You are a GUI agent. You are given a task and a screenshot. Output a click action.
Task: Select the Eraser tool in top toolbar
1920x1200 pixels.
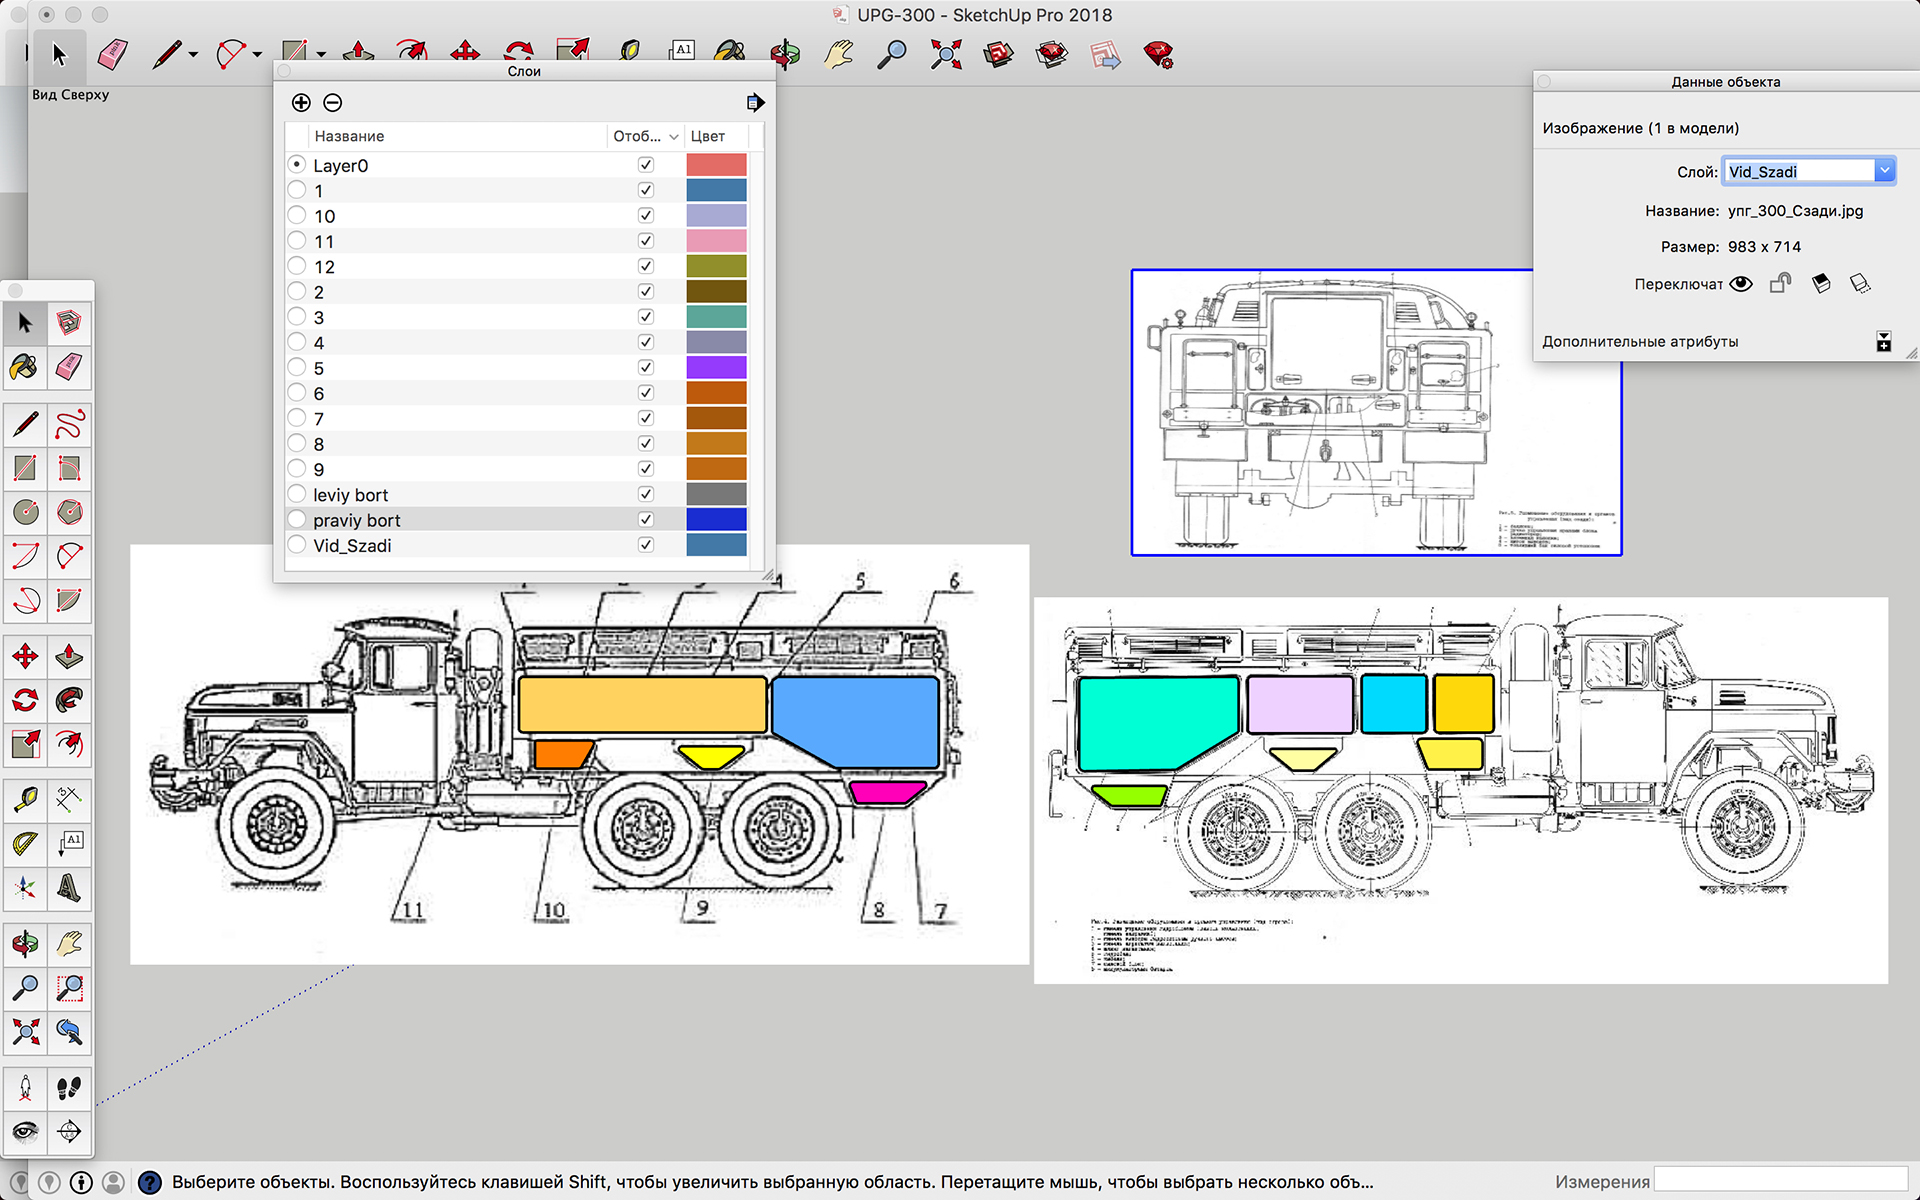(113, 54)
